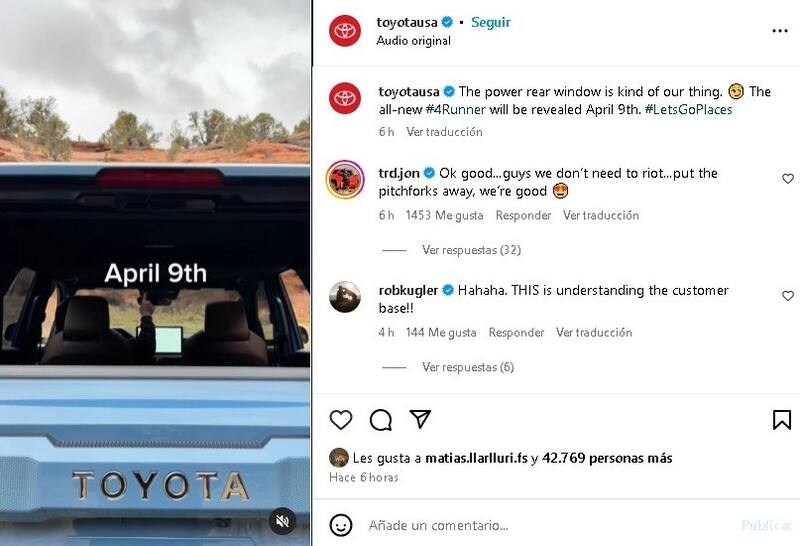Share the post with paper plane icon
The width and height of the screenshot is (800, 546).
420,419
